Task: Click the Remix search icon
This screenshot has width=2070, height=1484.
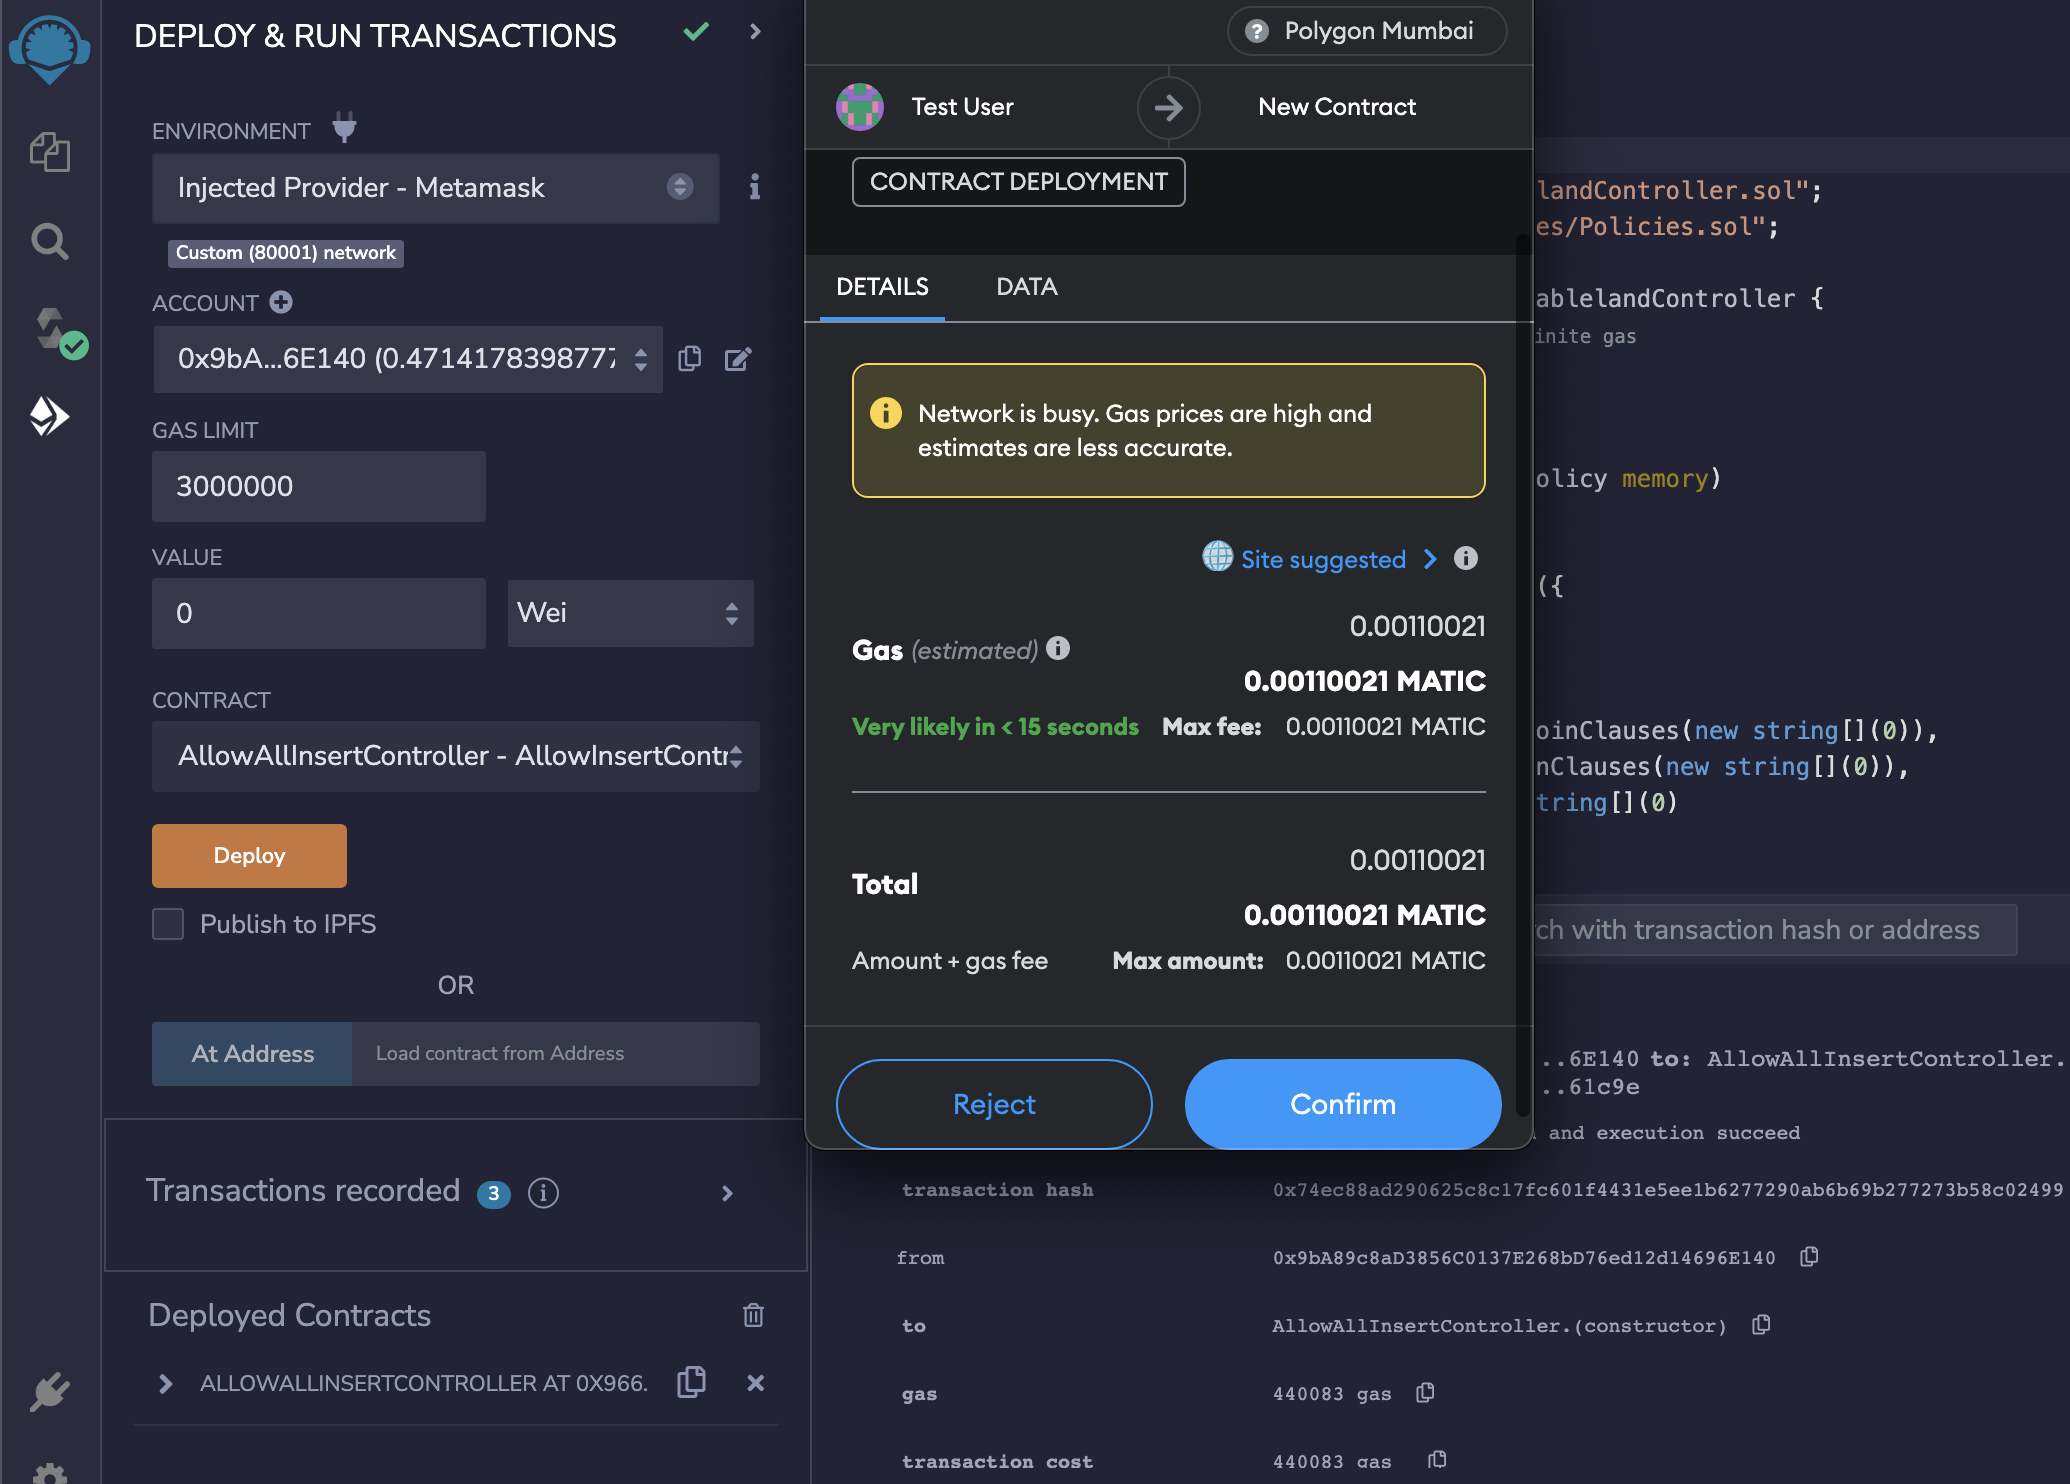Action: pos(50,241)
